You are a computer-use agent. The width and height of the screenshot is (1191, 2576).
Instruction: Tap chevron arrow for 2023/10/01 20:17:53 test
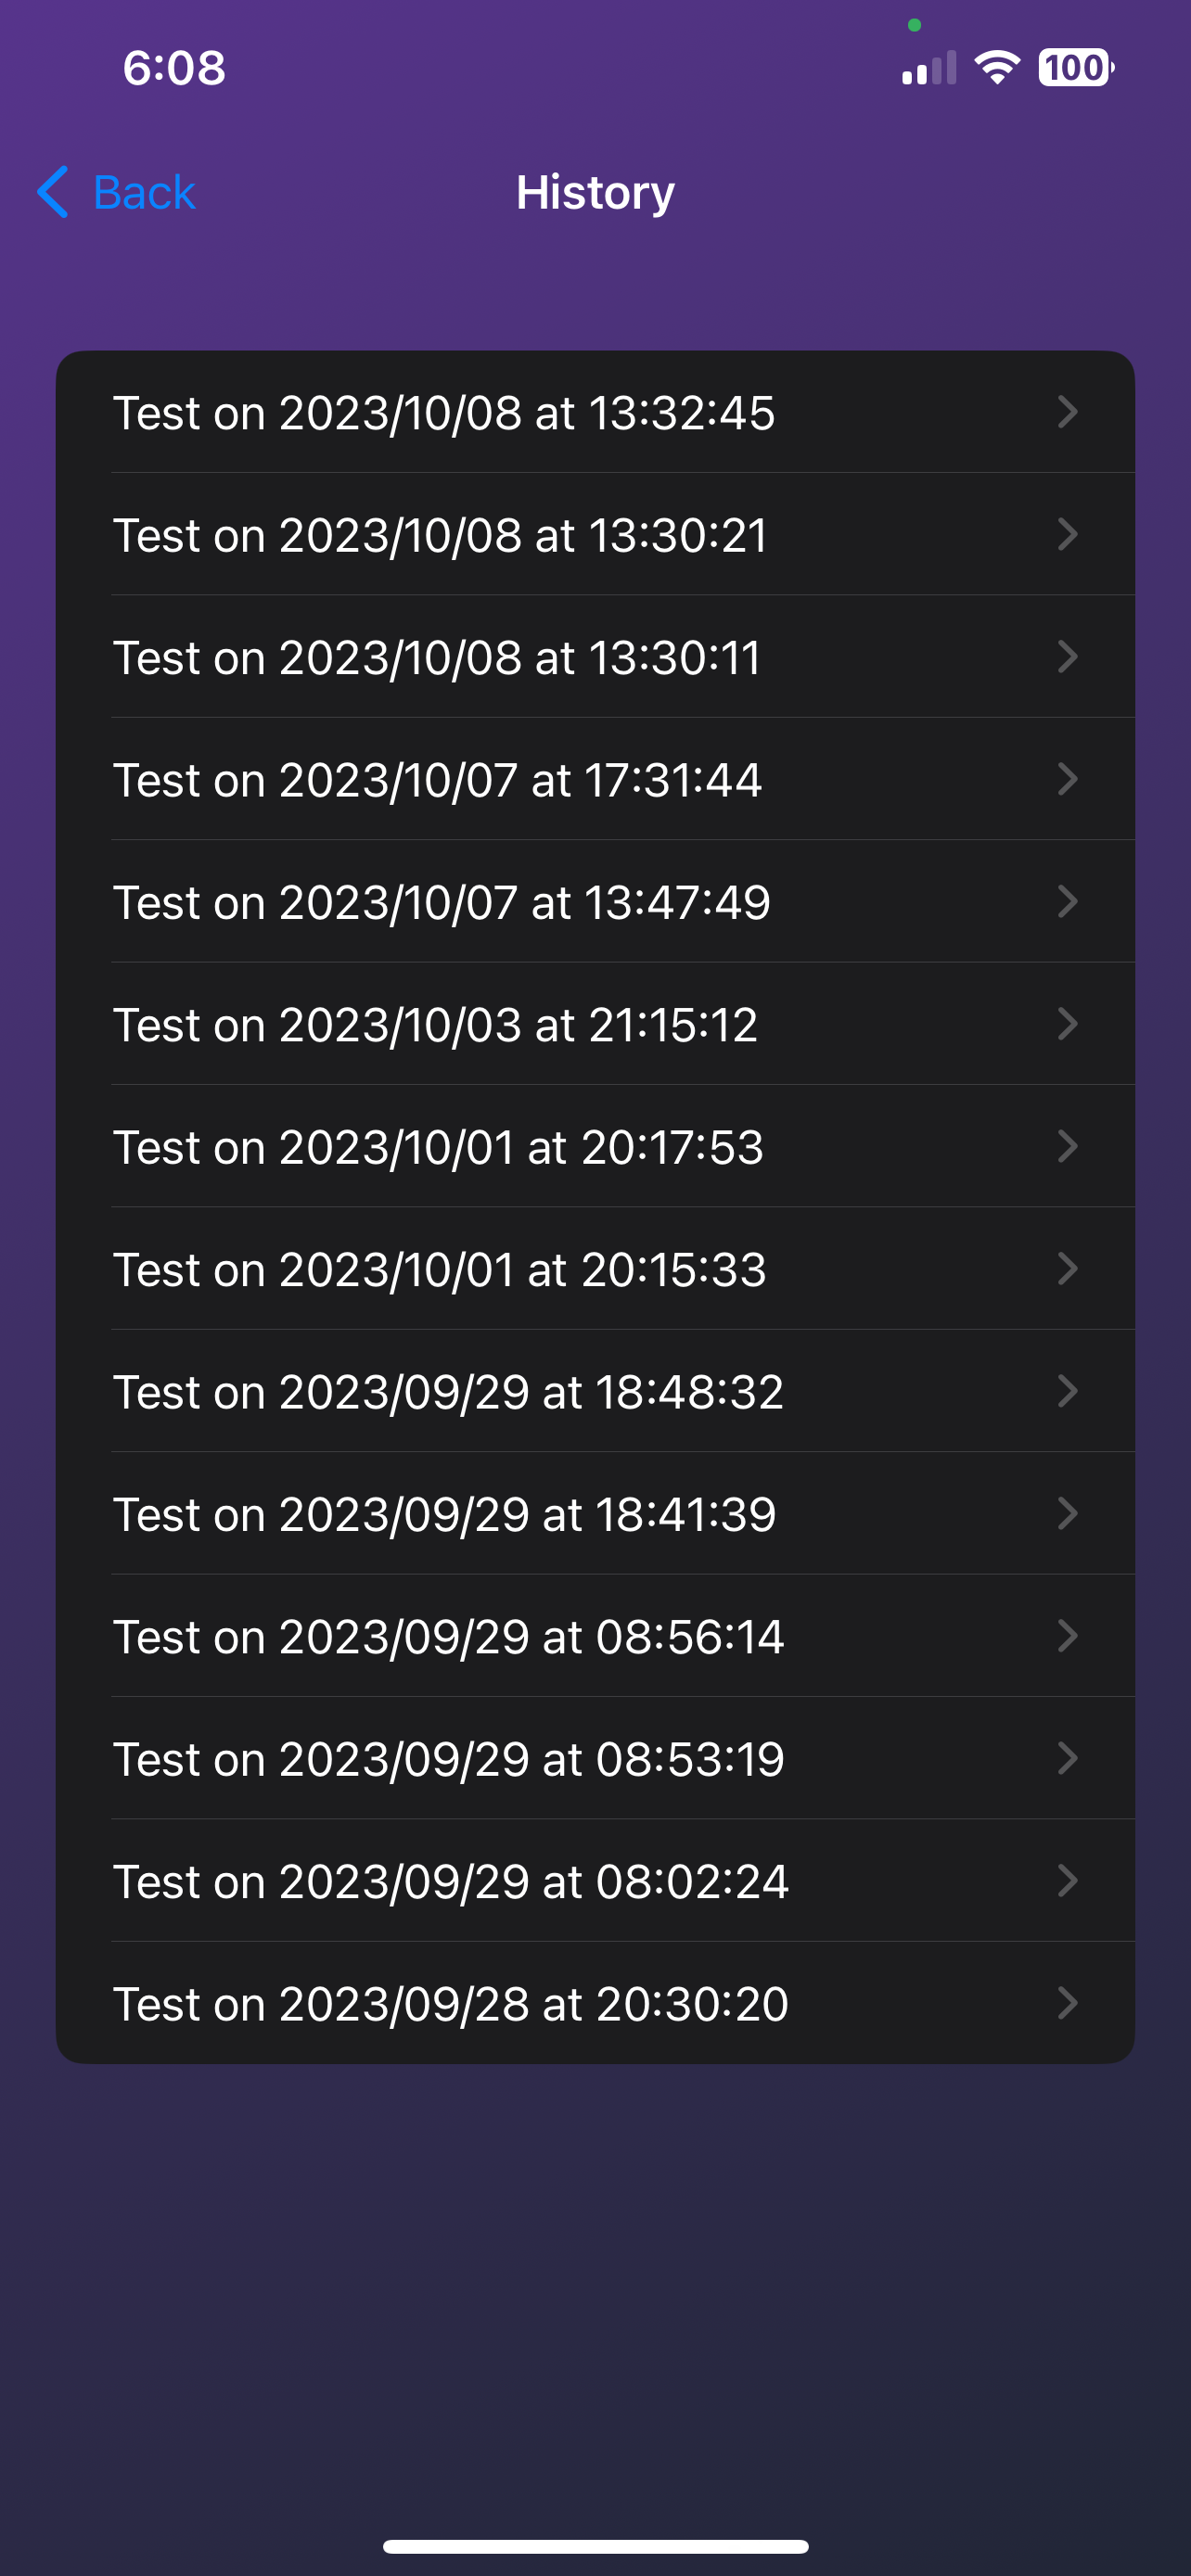click(x=1067, y=1146)
